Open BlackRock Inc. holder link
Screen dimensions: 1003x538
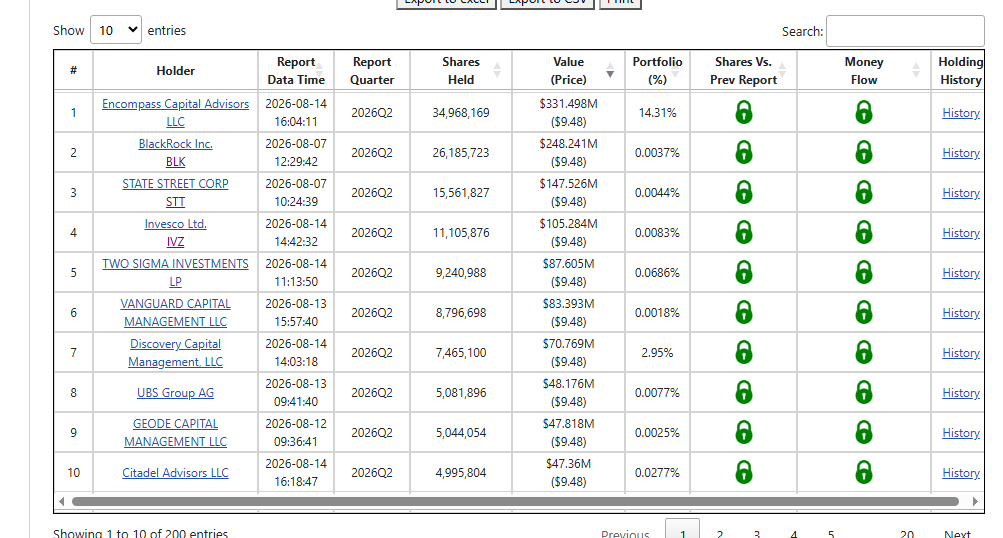click(175, 144)
